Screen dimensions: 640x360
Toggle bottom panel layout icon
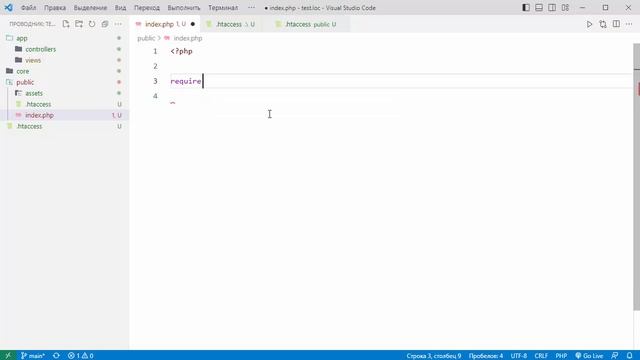[539, 7]
